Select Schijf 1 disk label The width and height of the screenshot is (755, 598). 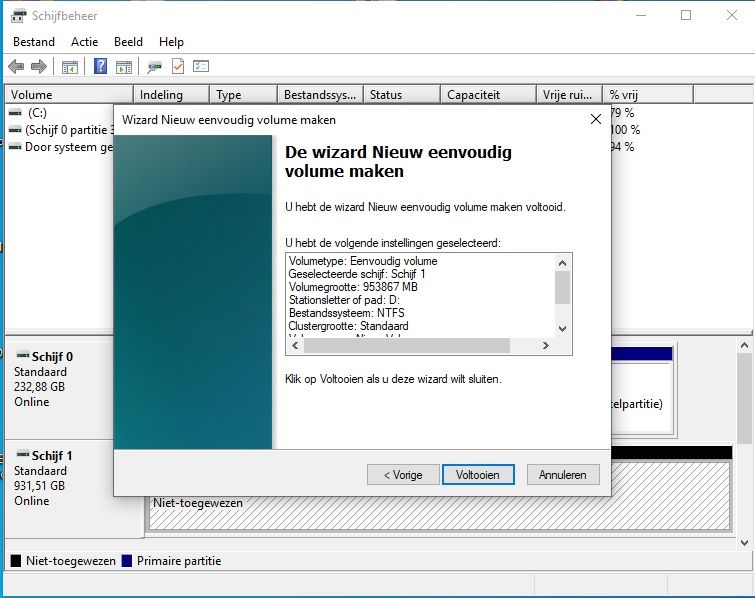52,456
